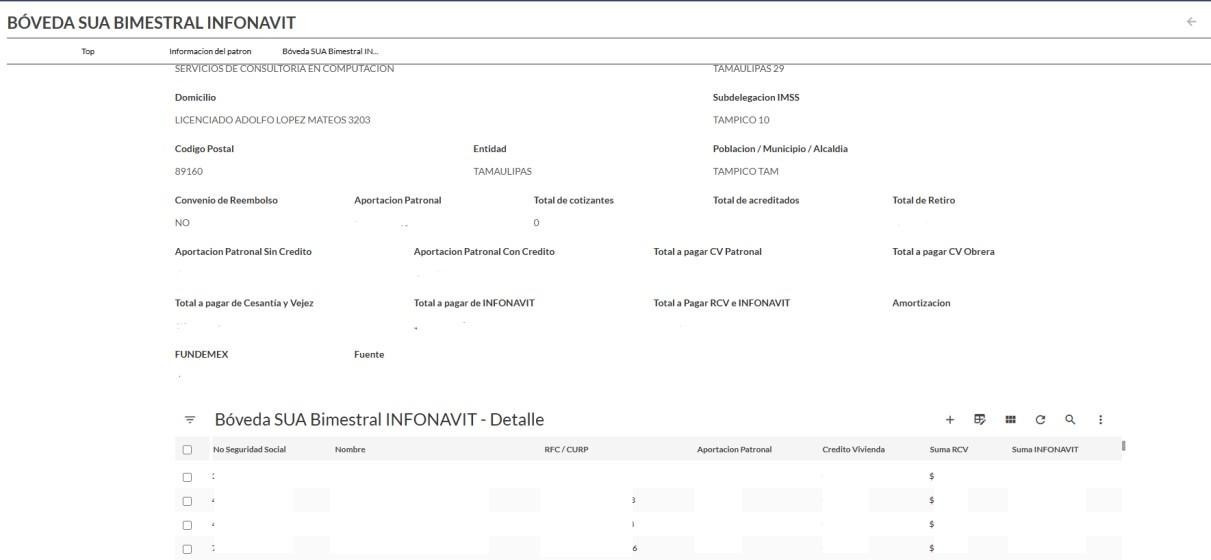
Task: Click the postal code value 89160
Action: pyautogui.click(x=189, y=171)
